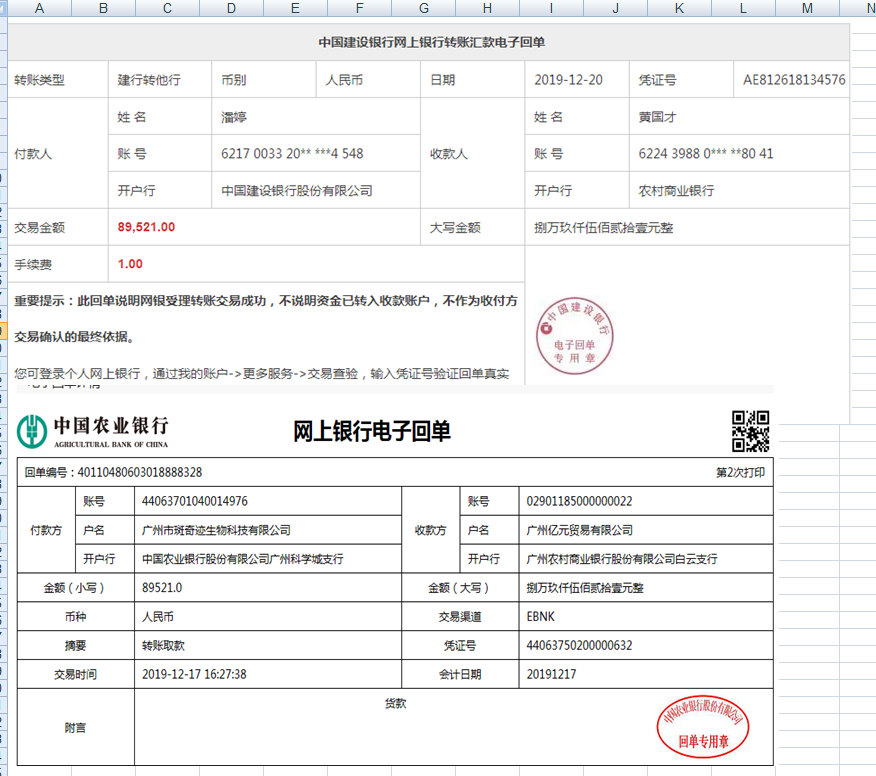Click the payer name 潘婷 cell
876x776 pixels.
point(234,117)
